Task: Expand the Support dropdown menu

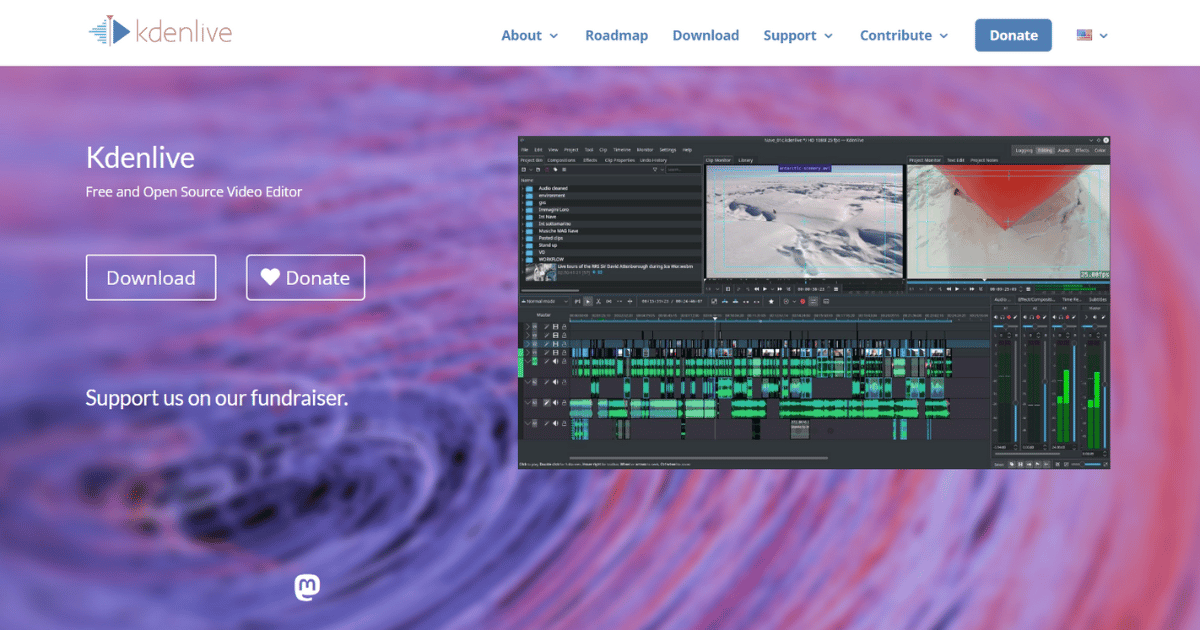Action: click(x=798, y=35)
